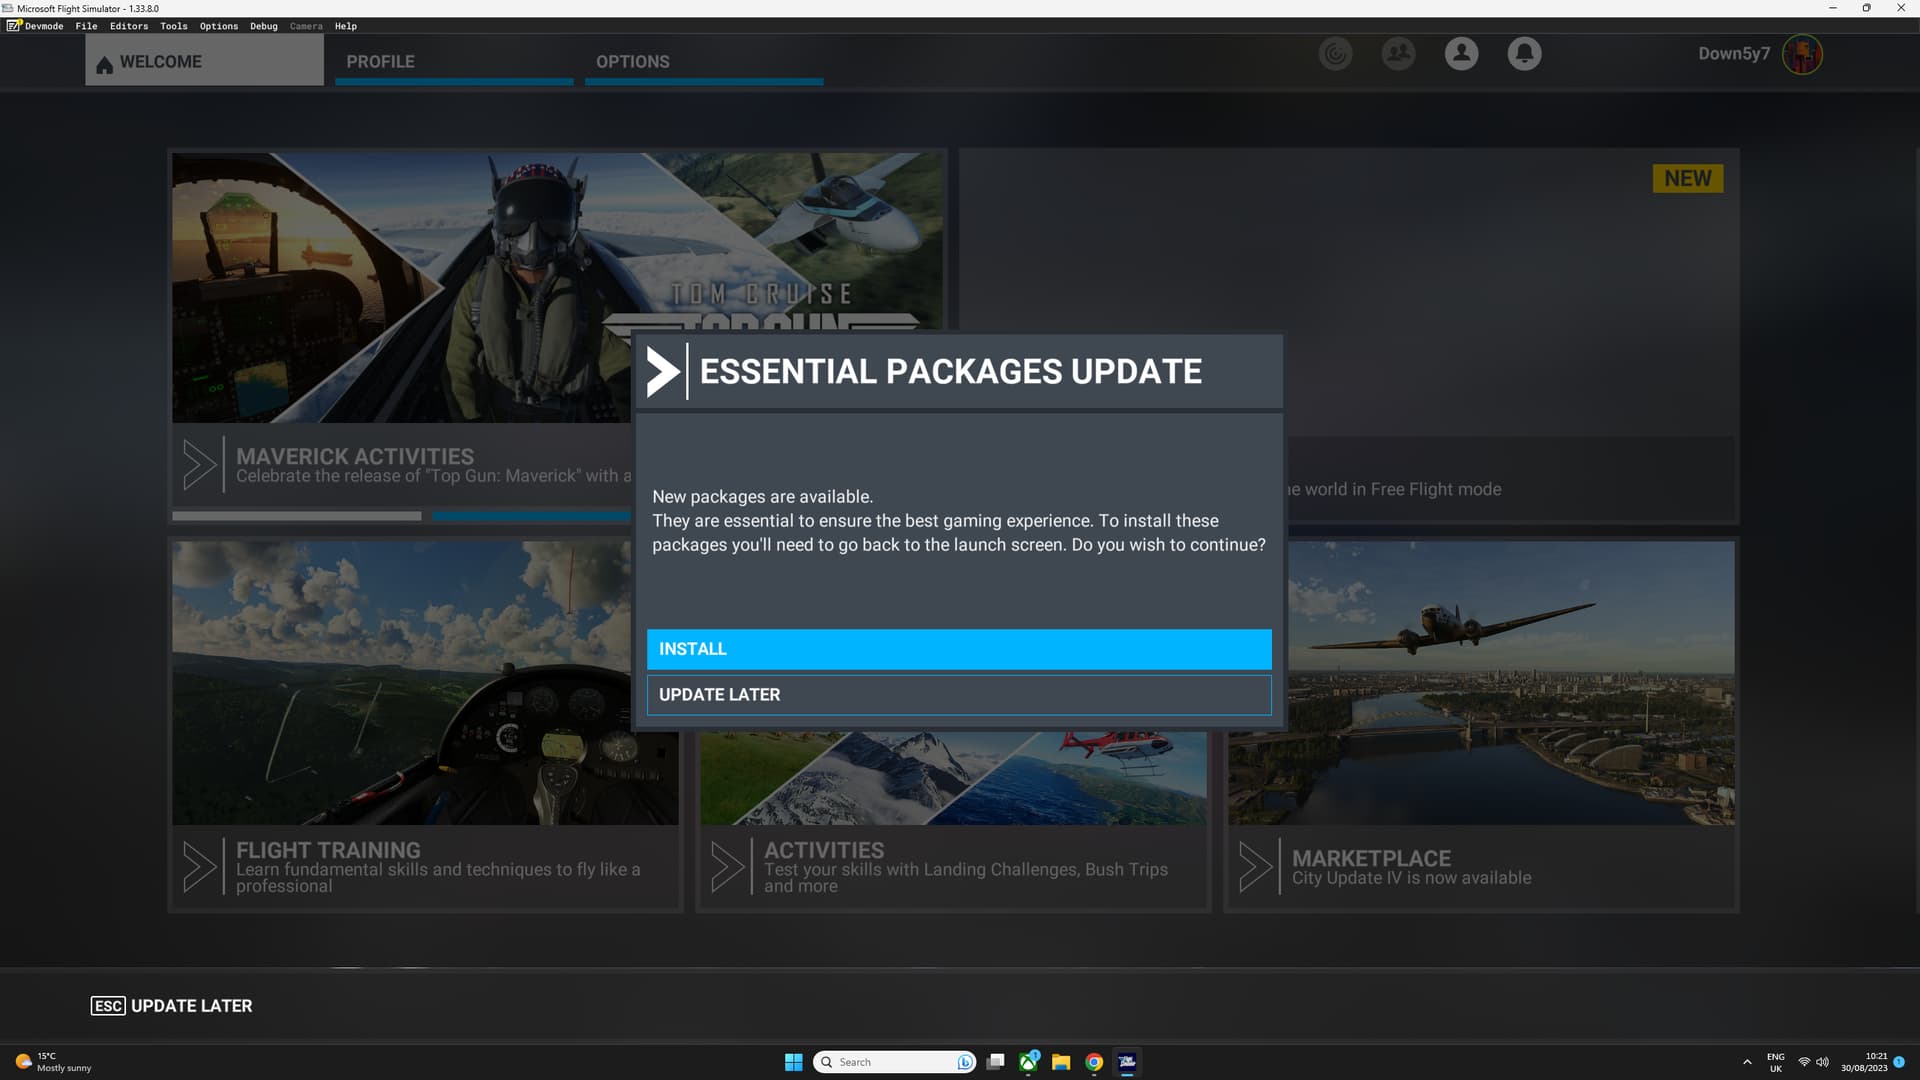
Task: Click the Bing icon in the search box
Action: (965, 1062)
